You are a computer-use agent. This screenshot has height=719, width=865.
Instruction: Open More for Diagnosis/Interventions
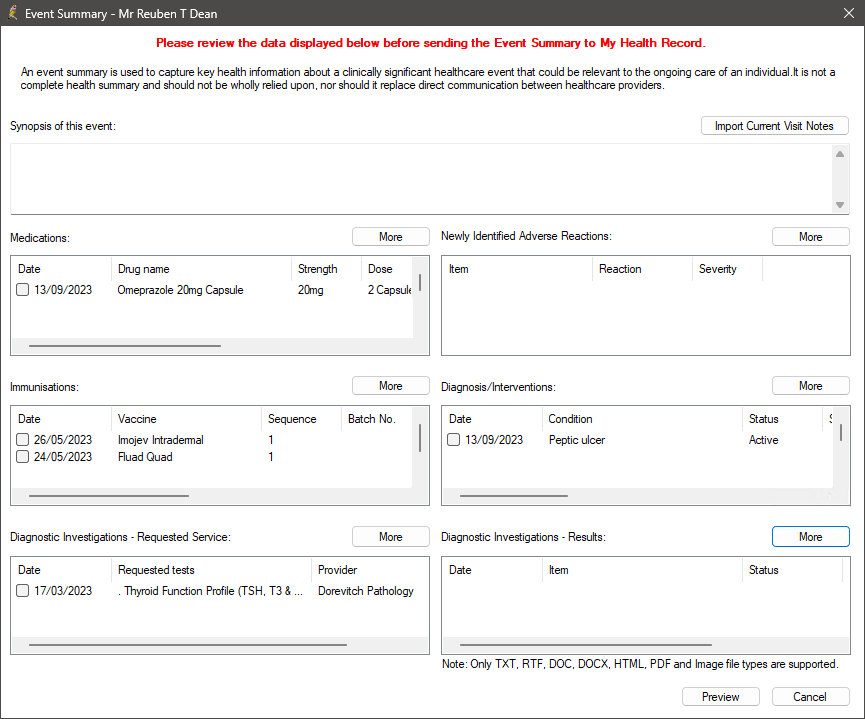click(810, 386)
